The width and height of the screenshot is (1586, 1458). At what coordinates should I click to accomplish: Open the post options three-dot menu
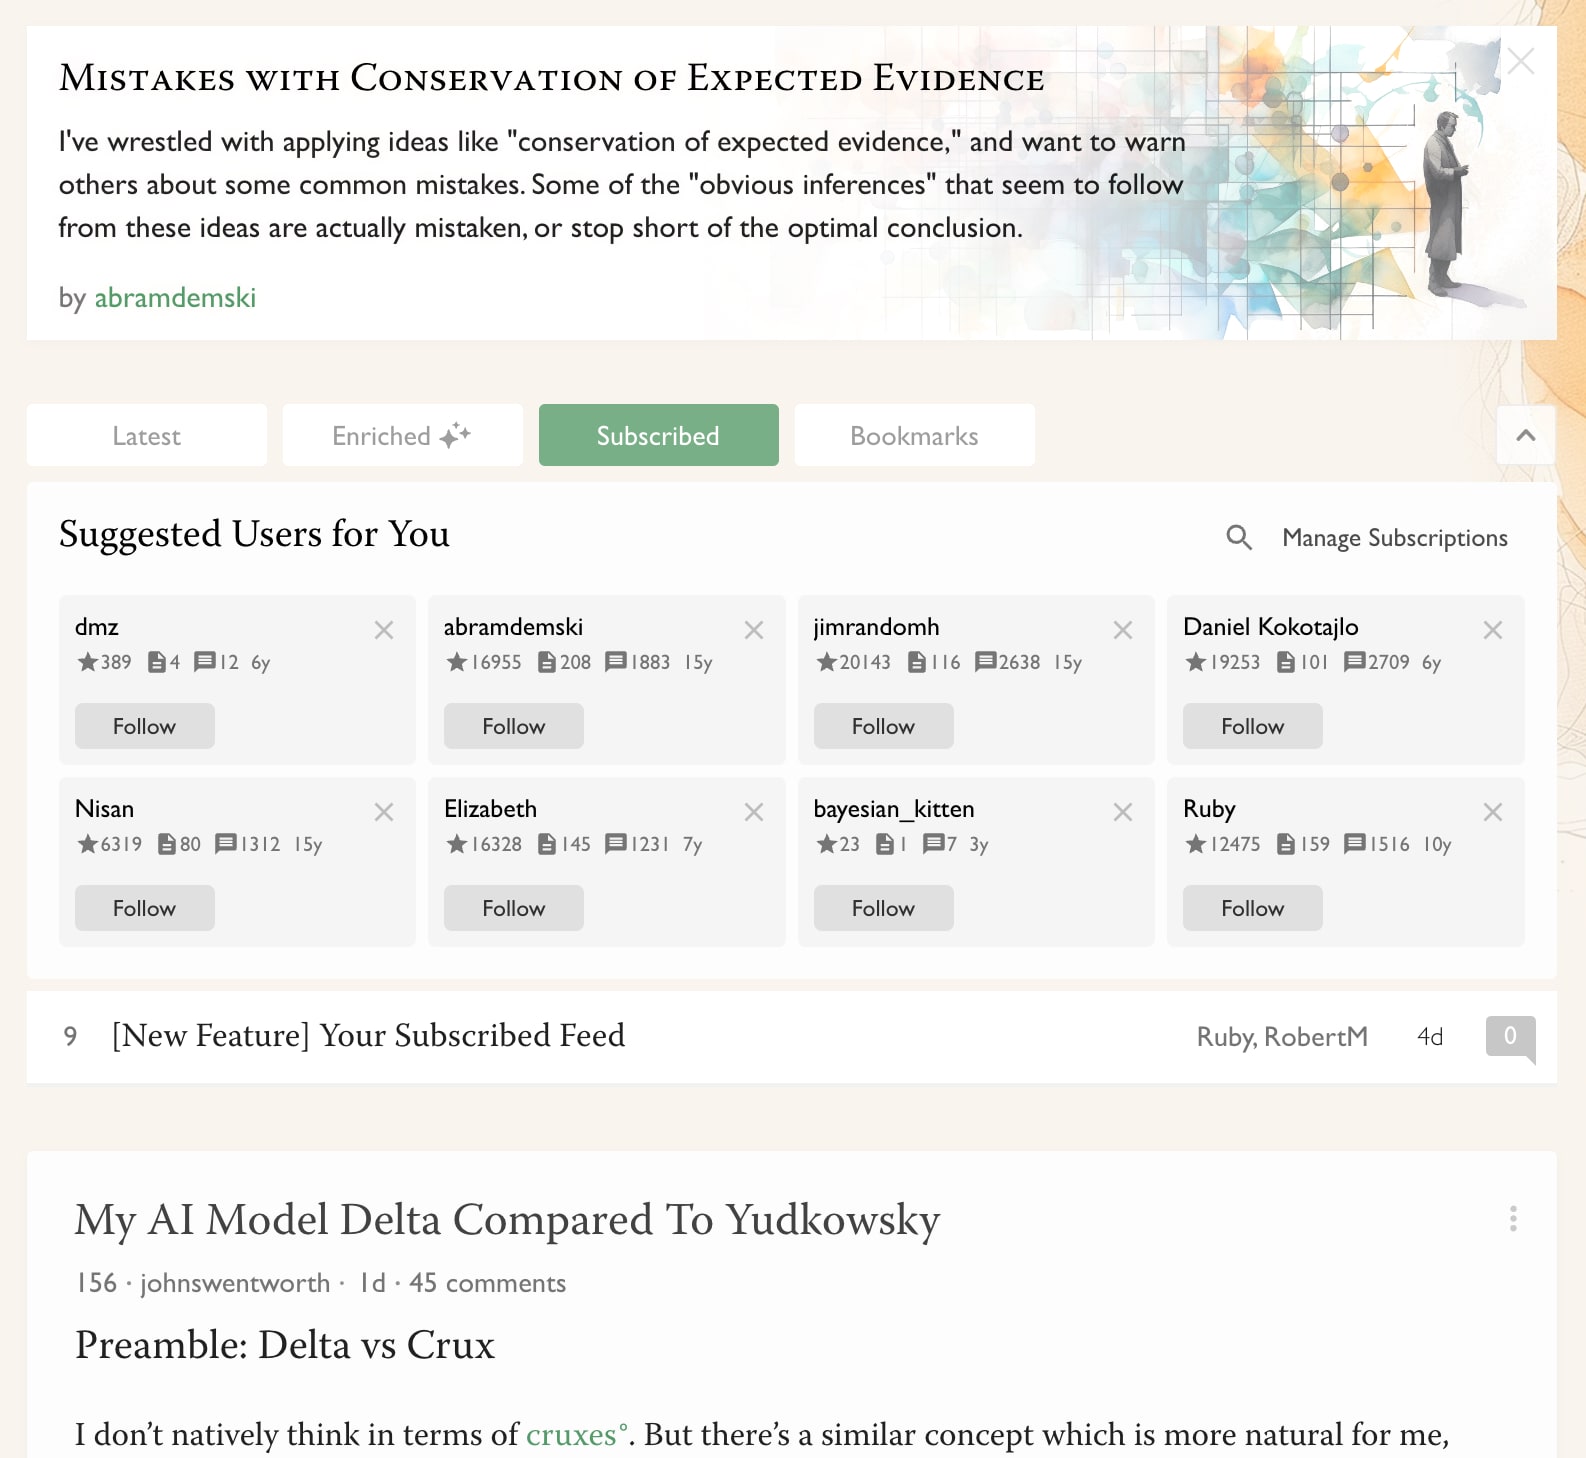(1513, 1218)
